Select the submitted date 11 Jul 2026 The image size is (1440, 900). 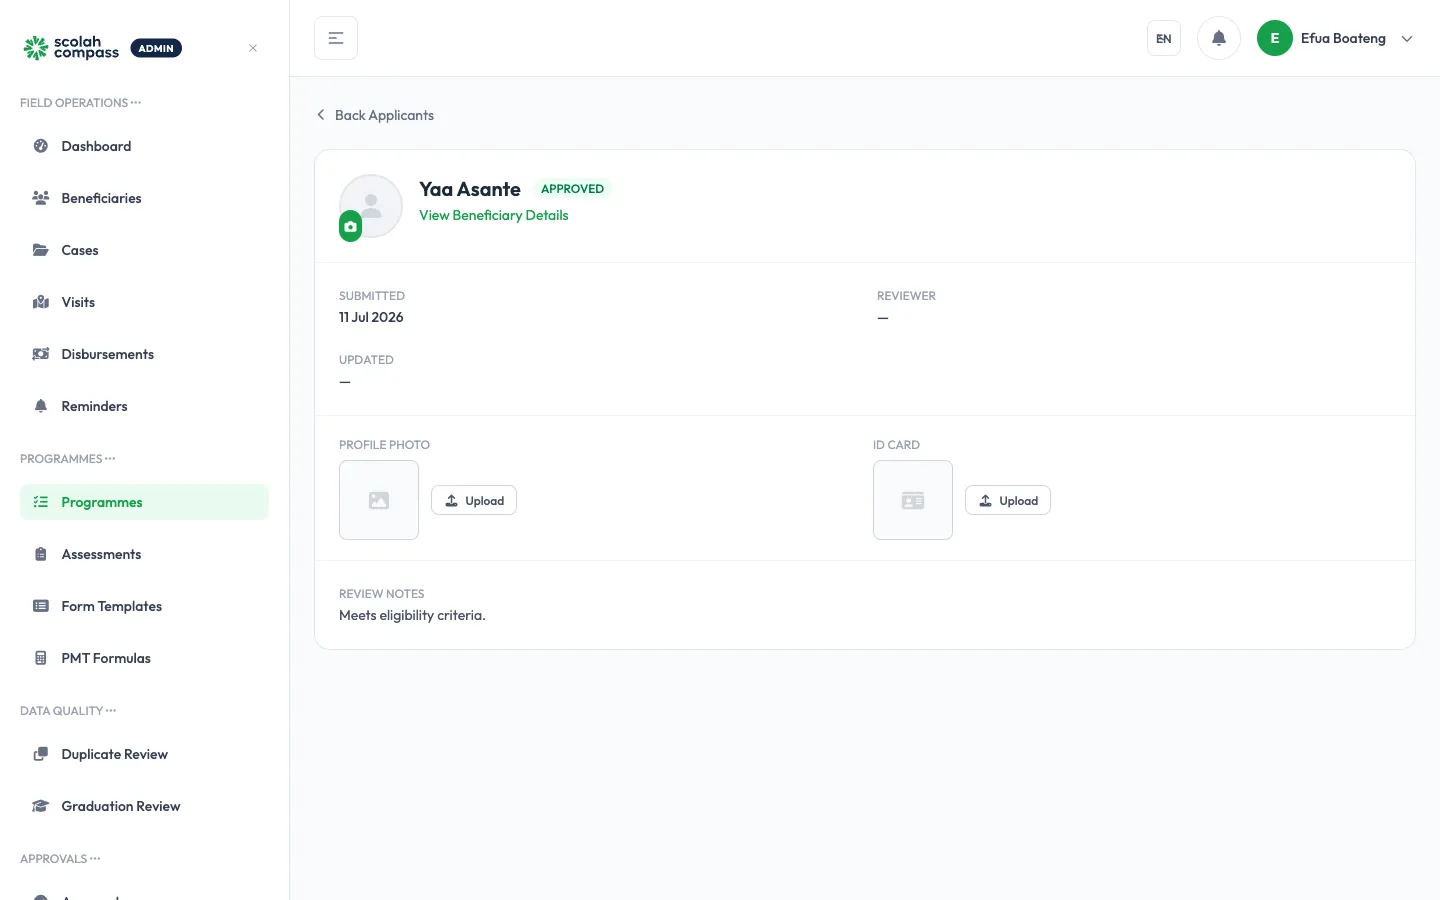pyautogui.click(x=371, y=317)
